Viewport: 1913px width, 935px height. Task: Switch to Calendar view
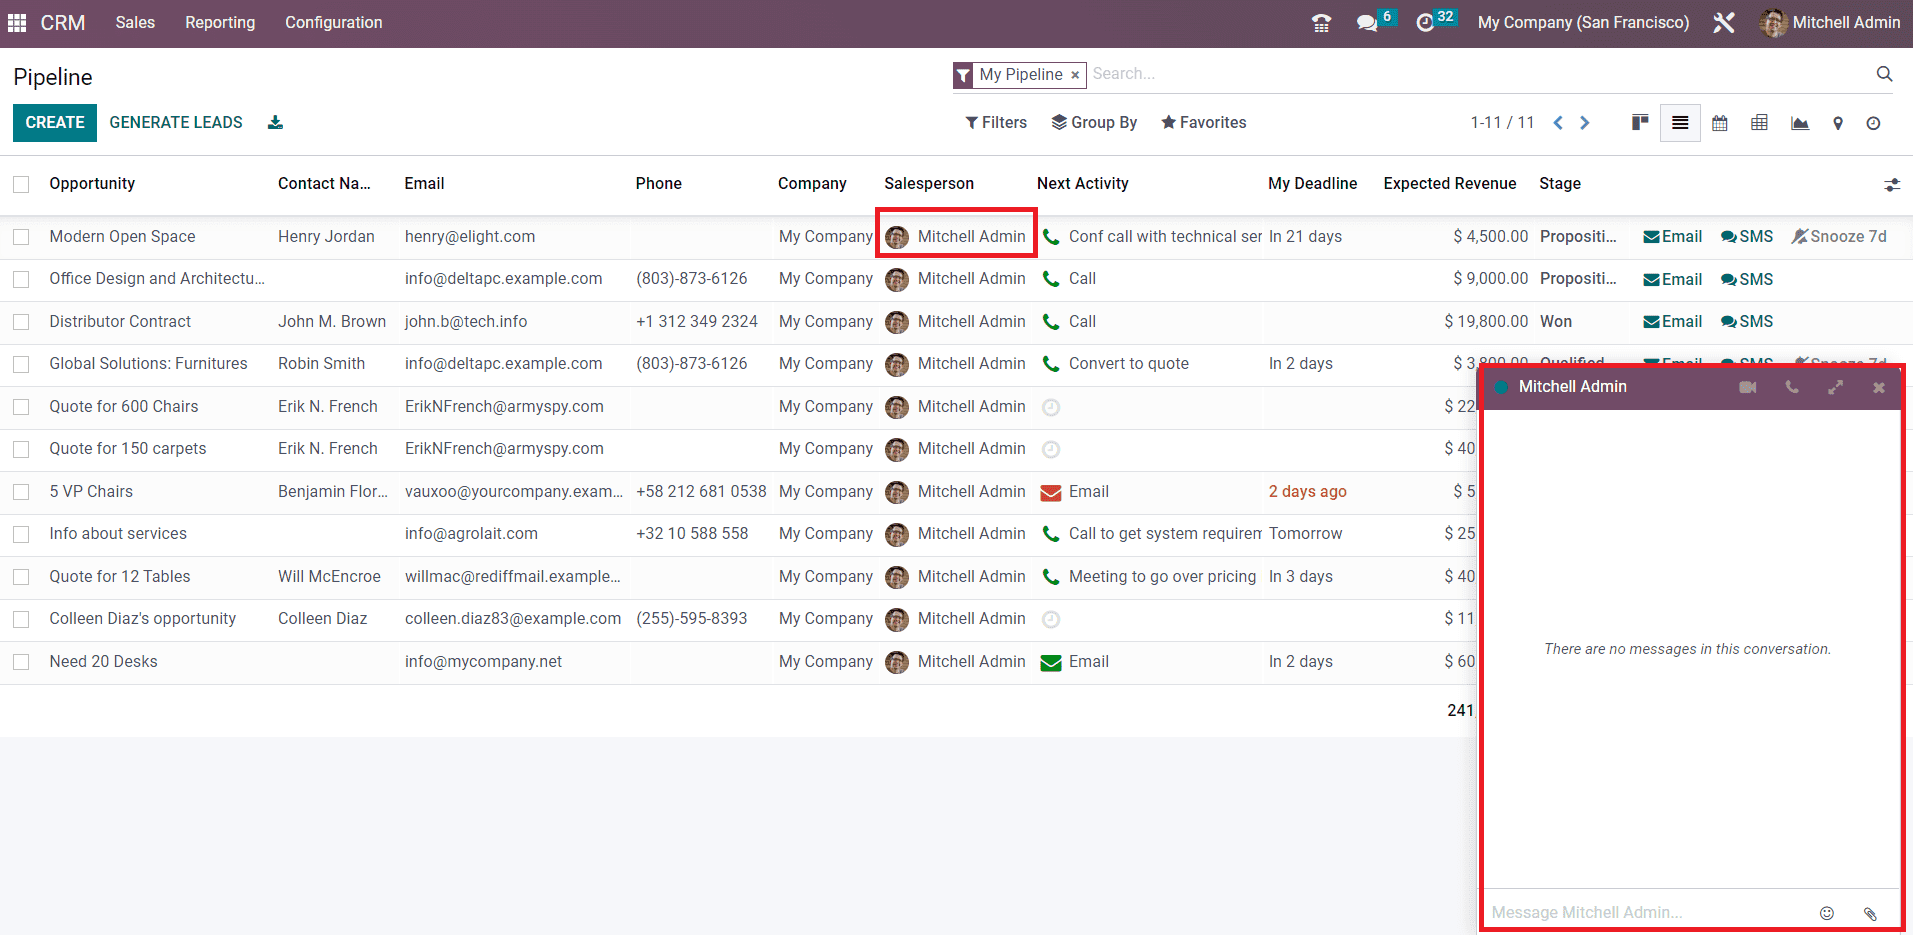coord(1720,123)
